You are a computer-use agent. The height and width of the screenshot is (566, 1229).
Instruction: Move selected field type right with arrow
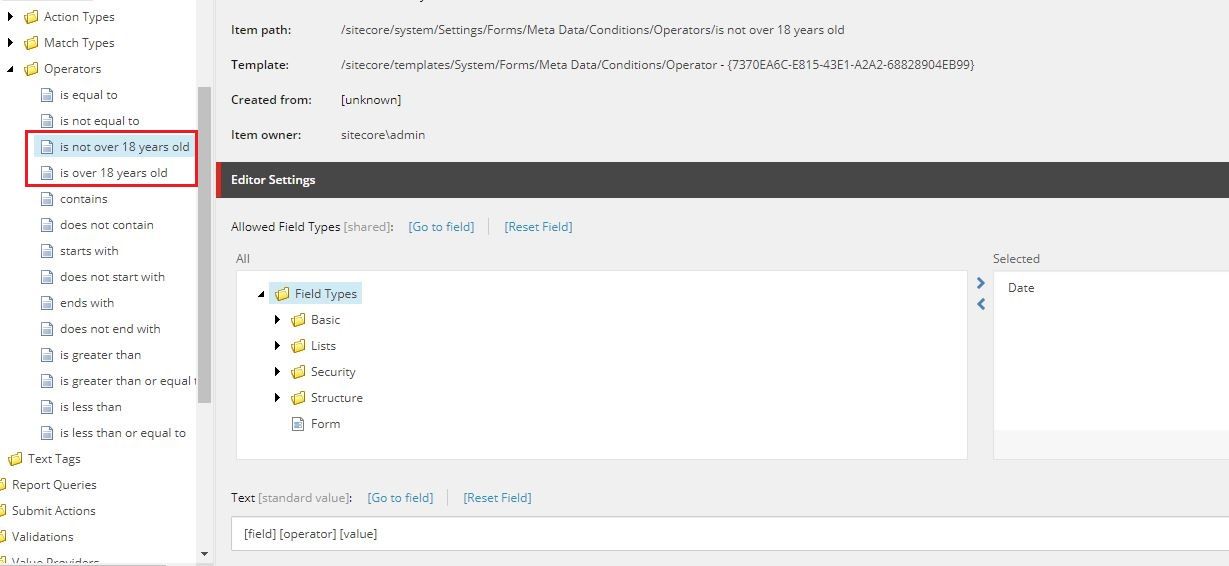point(981,284)
